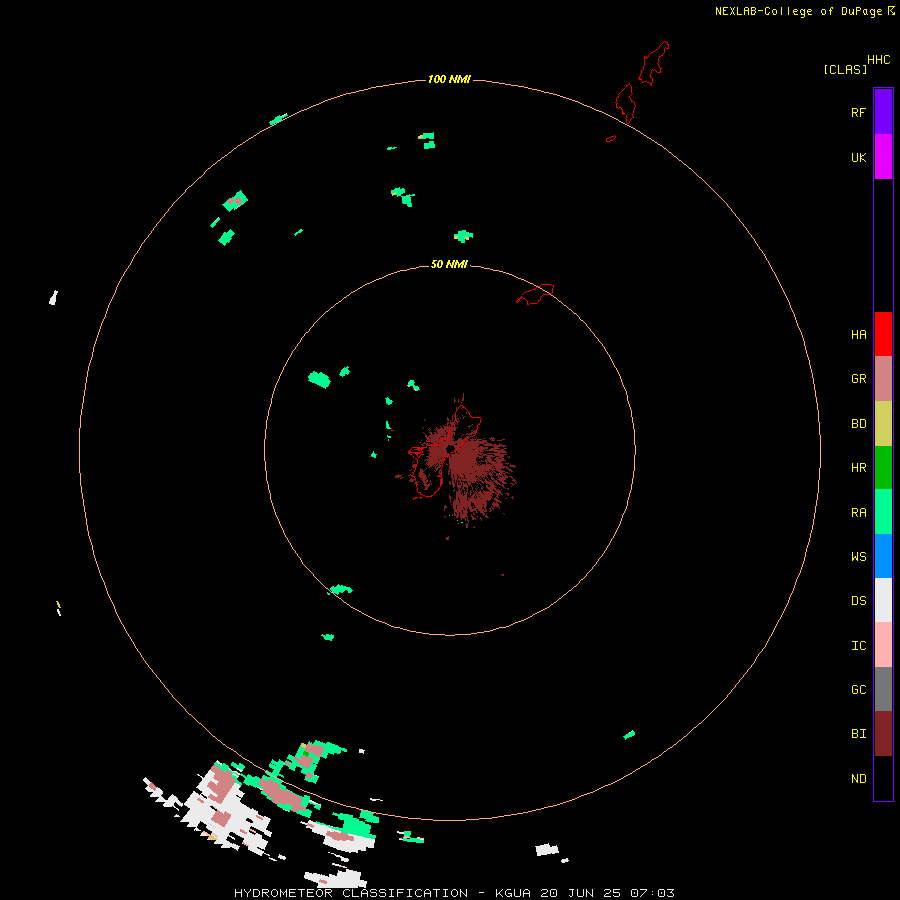Click the BD legend label
The height and width of the screenshot is (900, 900).
point(858,424)
